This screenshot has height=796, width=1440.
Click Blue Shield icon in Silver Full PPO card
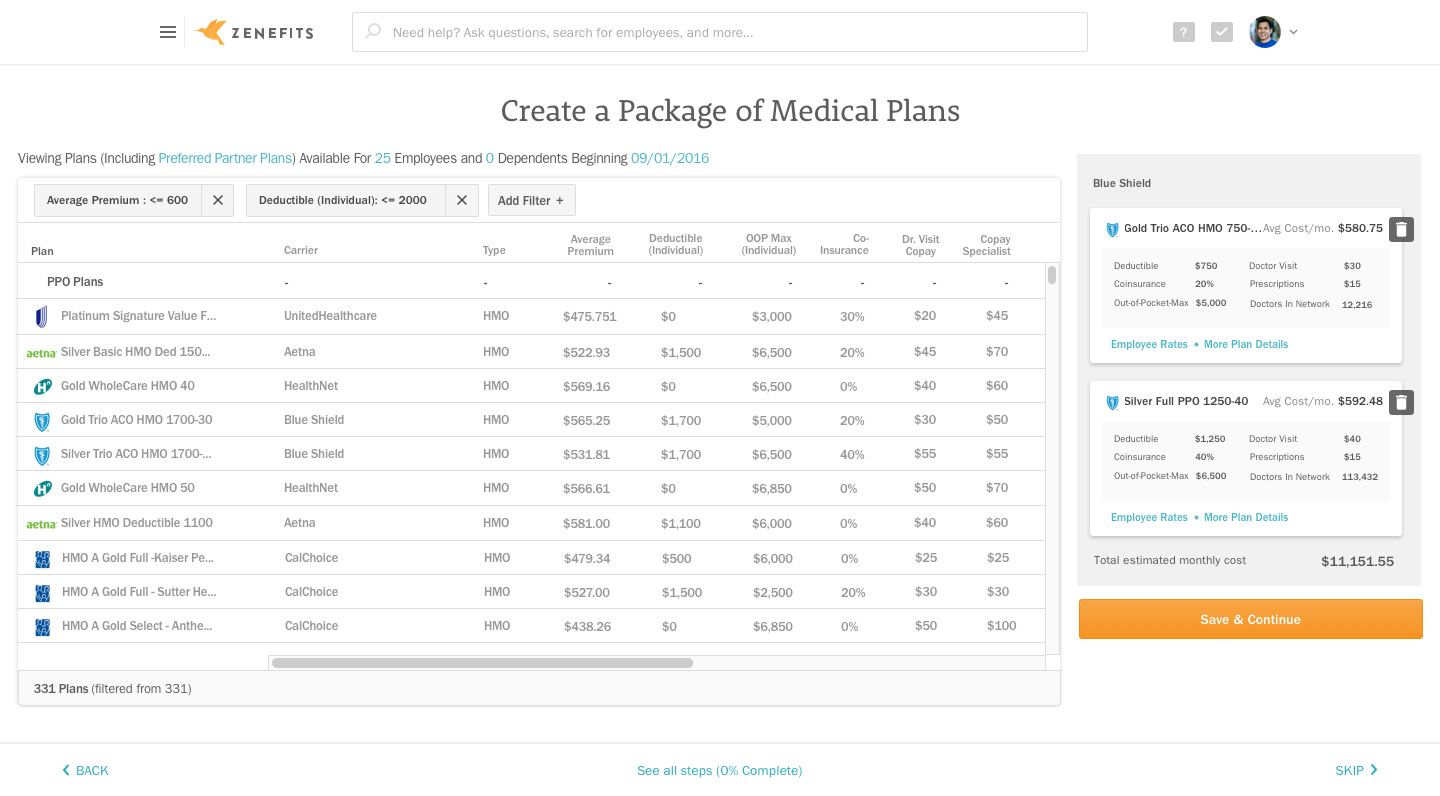[x=1112, y=402]
